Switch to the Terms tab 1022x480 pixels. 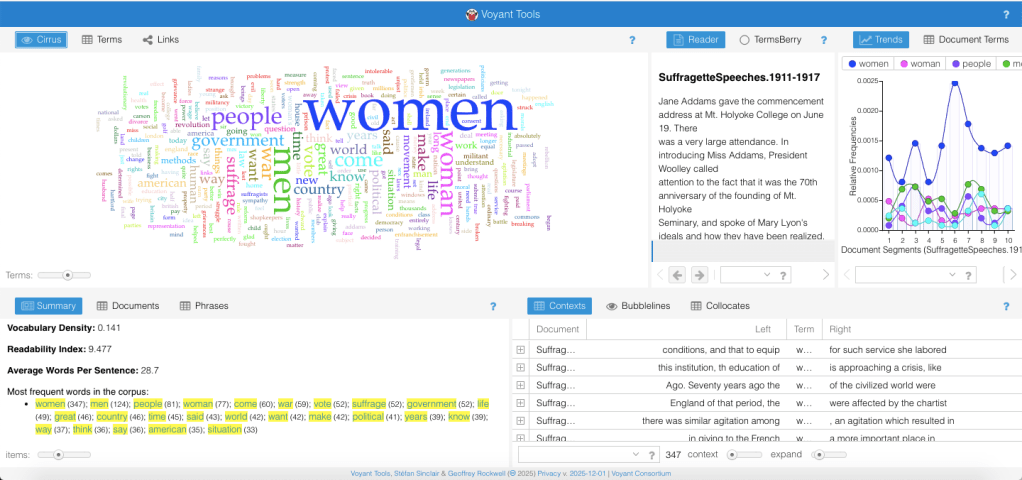[x=102, y=40]
